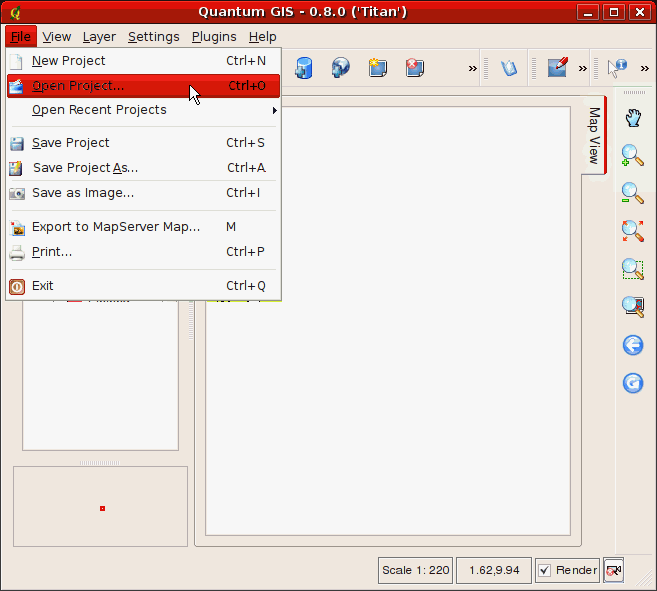Screen dimensions: 657x591
Task: Click the Start Editing pencil icon
Action: coord(558,67)
